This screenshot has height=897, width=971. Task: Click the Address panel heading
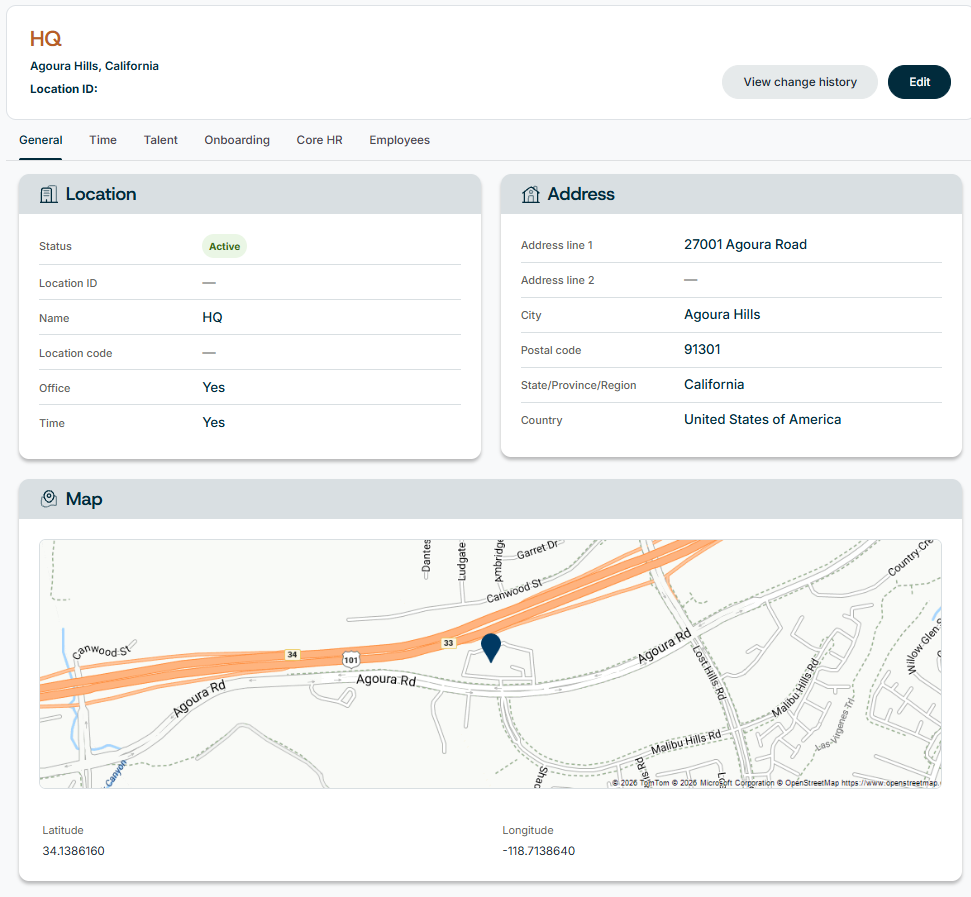[x=581, y=194]
